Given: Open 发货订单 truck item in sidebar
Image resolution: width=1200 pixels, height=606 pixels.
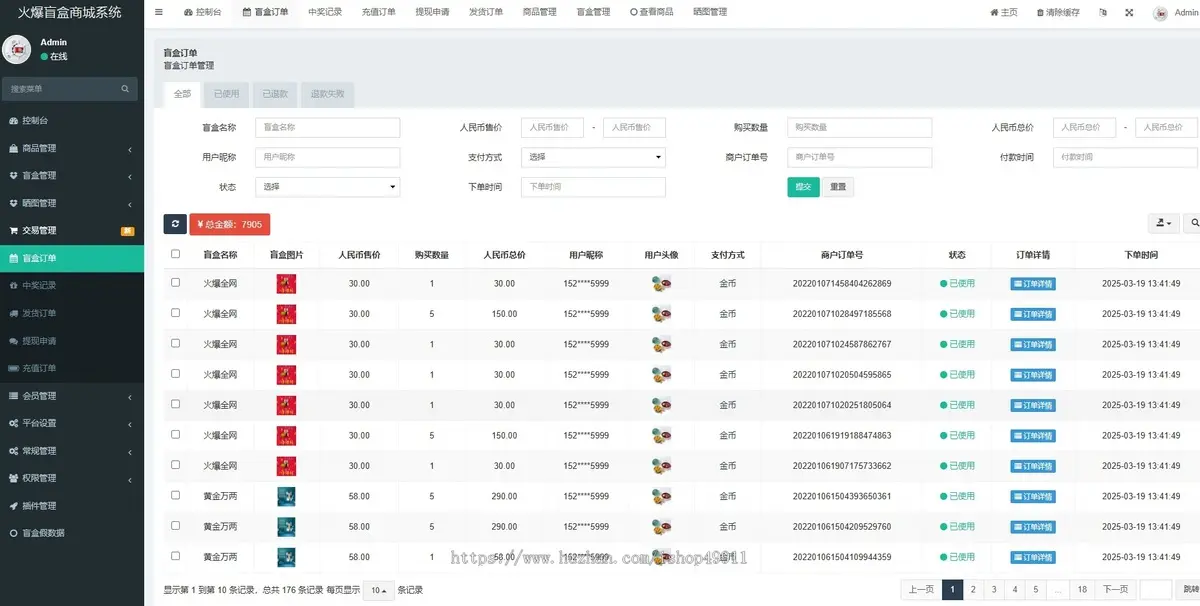Looking at the screenshot, I should [72, 313].
